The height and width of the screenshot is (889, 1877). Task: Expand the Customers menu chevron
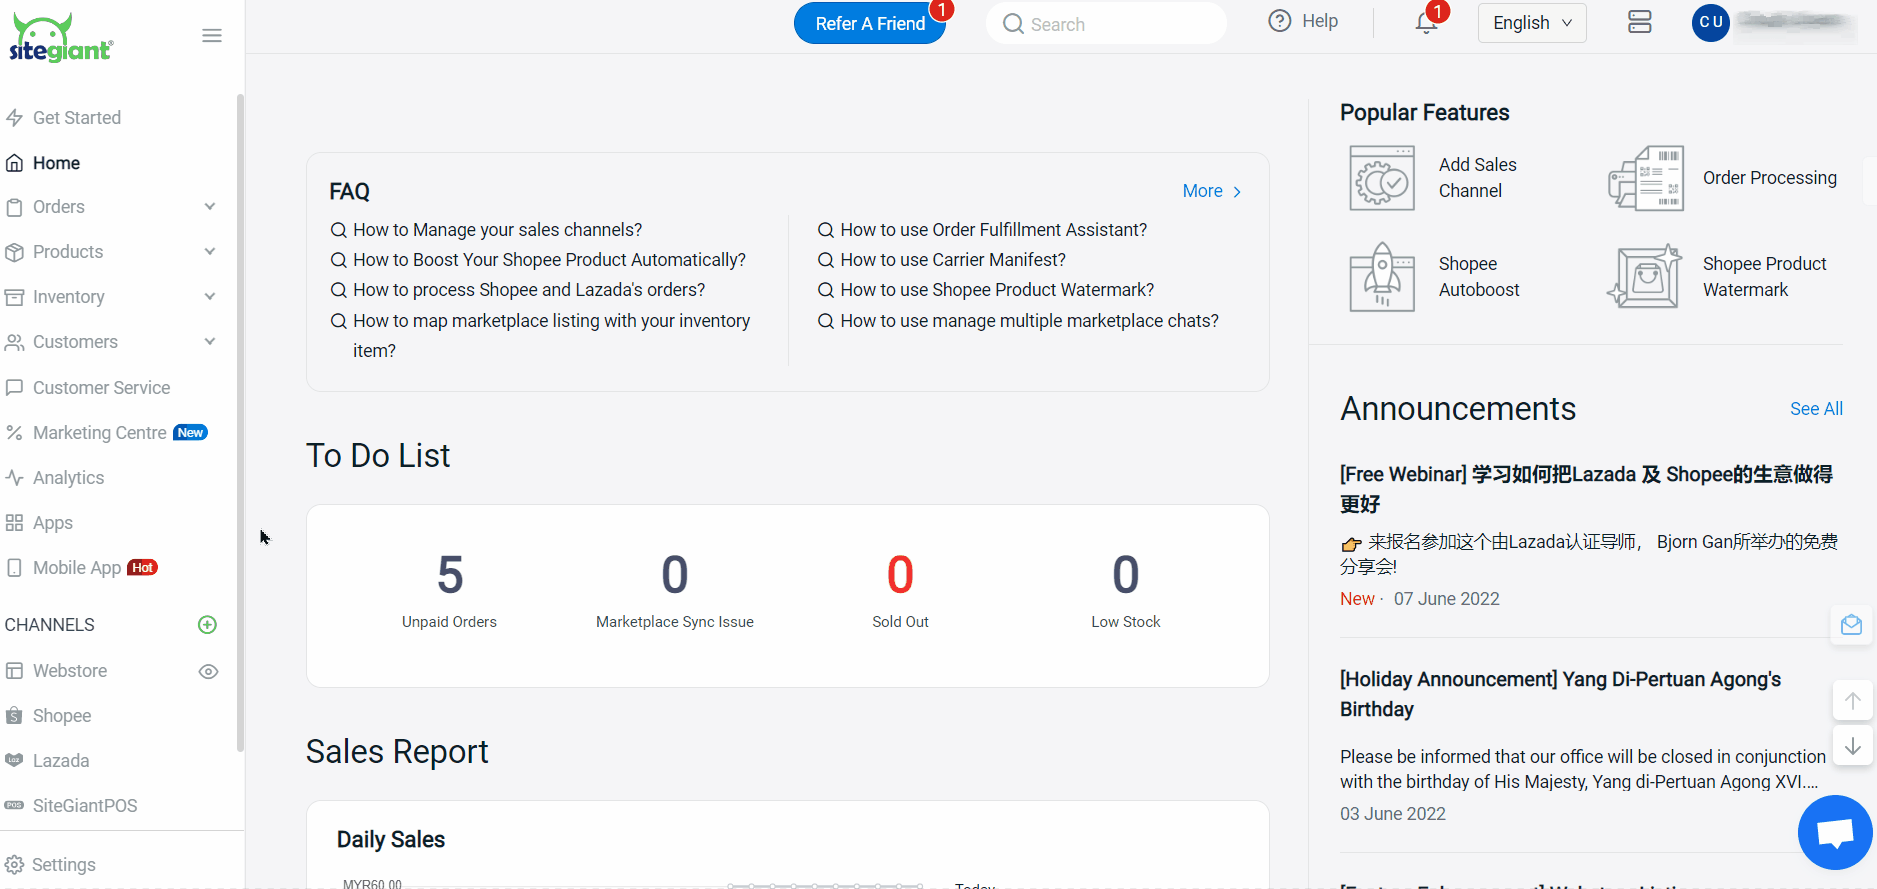[x=210, y=342]
